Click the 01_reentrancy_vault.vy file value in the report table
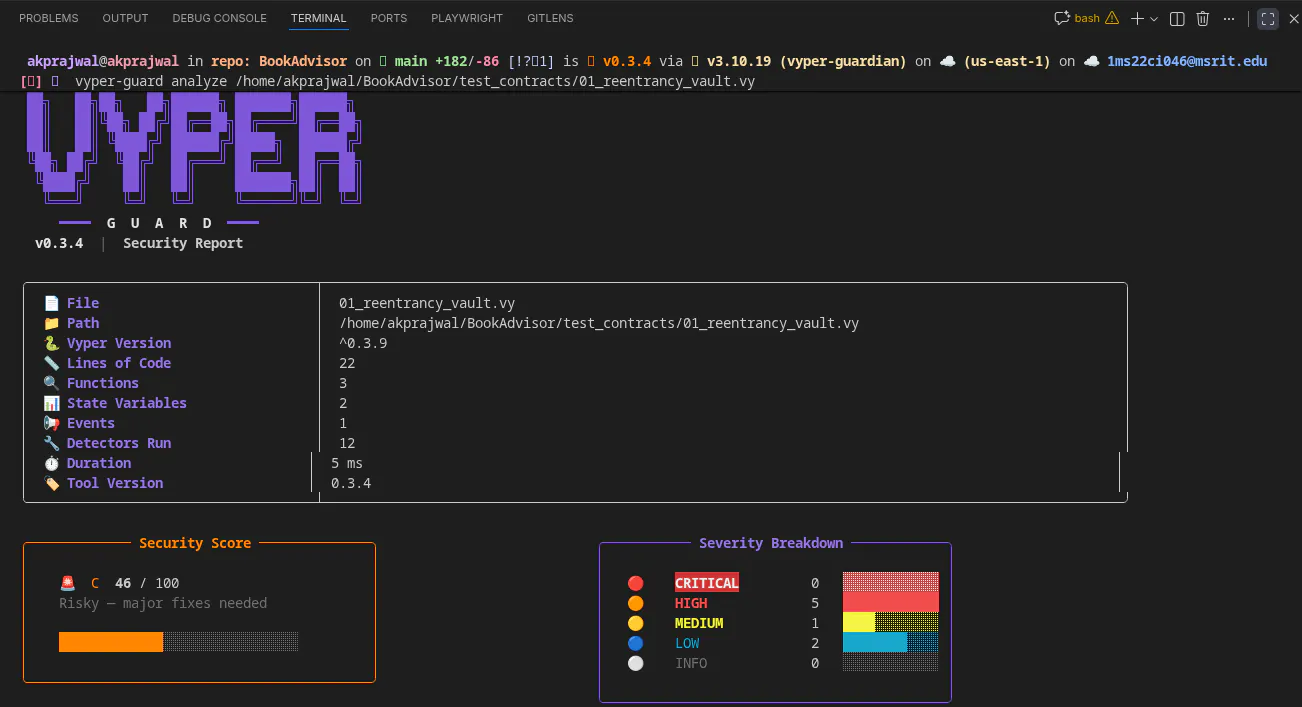1302x707 pixels. click(x=427, y=303)
